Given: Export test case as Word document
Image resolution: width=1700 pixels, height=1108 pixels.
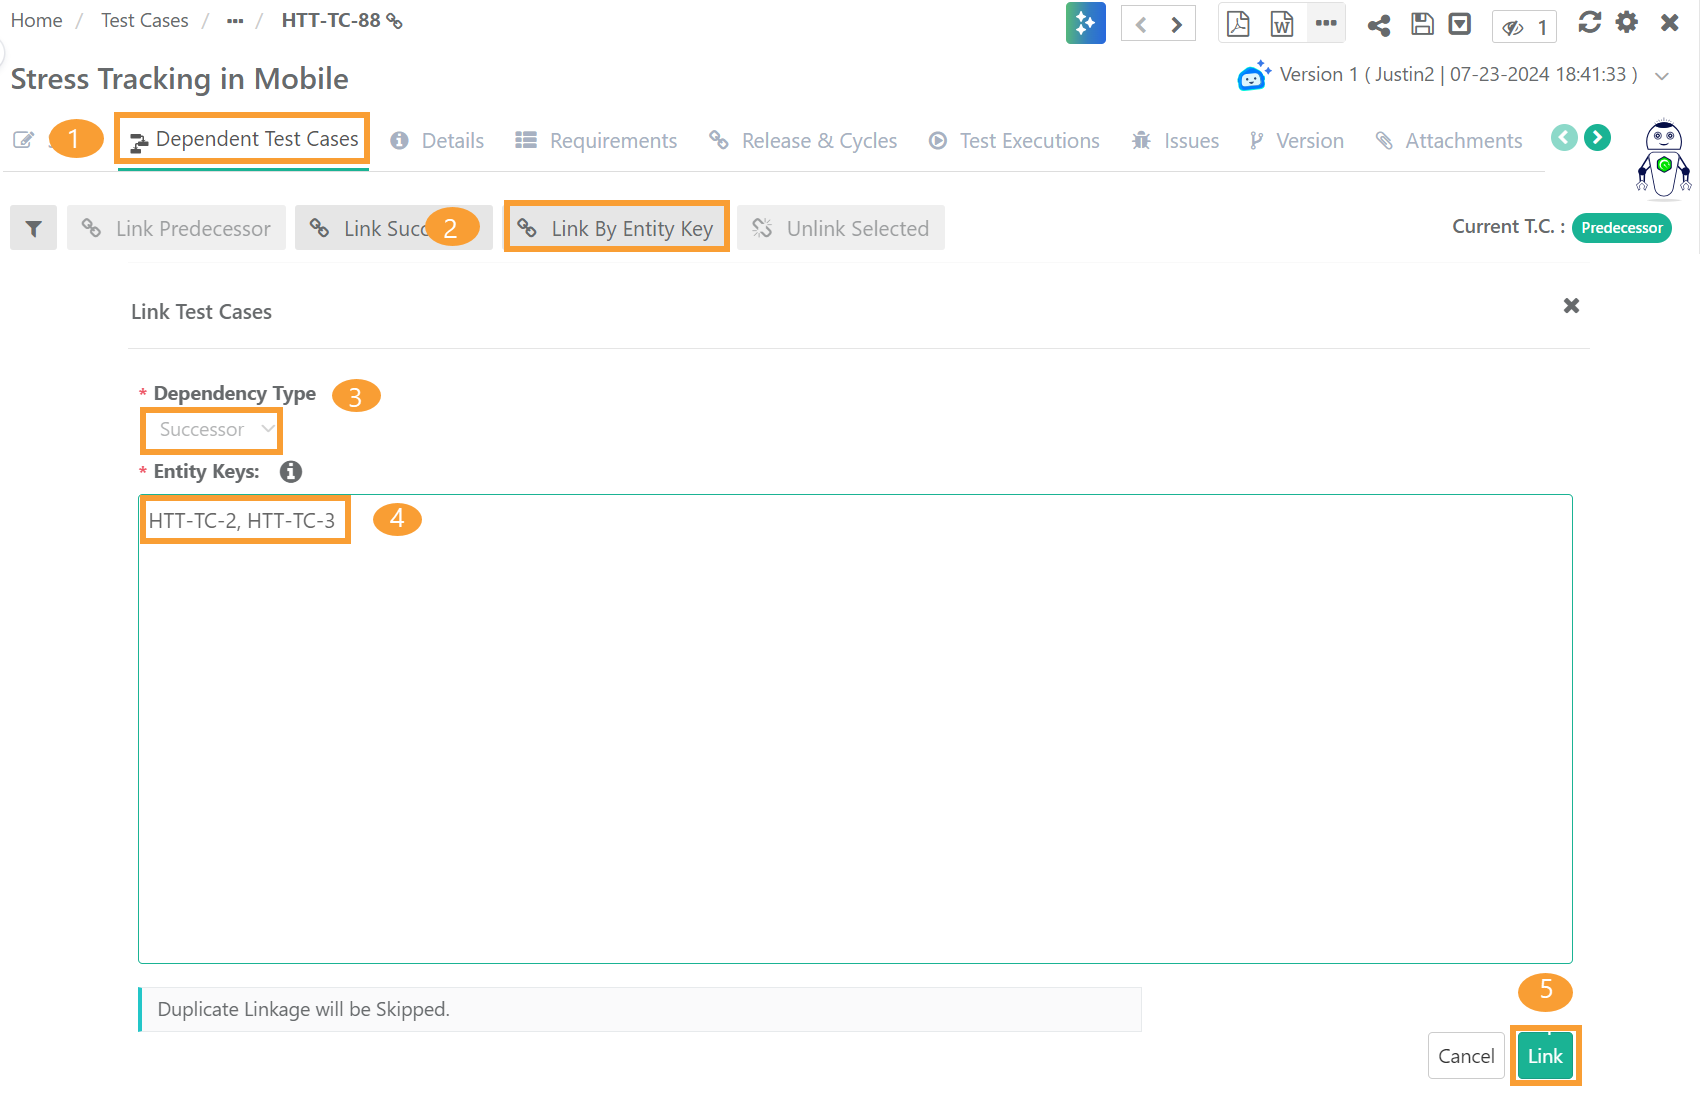Looking at the screenshot, I should (1281, 24).
